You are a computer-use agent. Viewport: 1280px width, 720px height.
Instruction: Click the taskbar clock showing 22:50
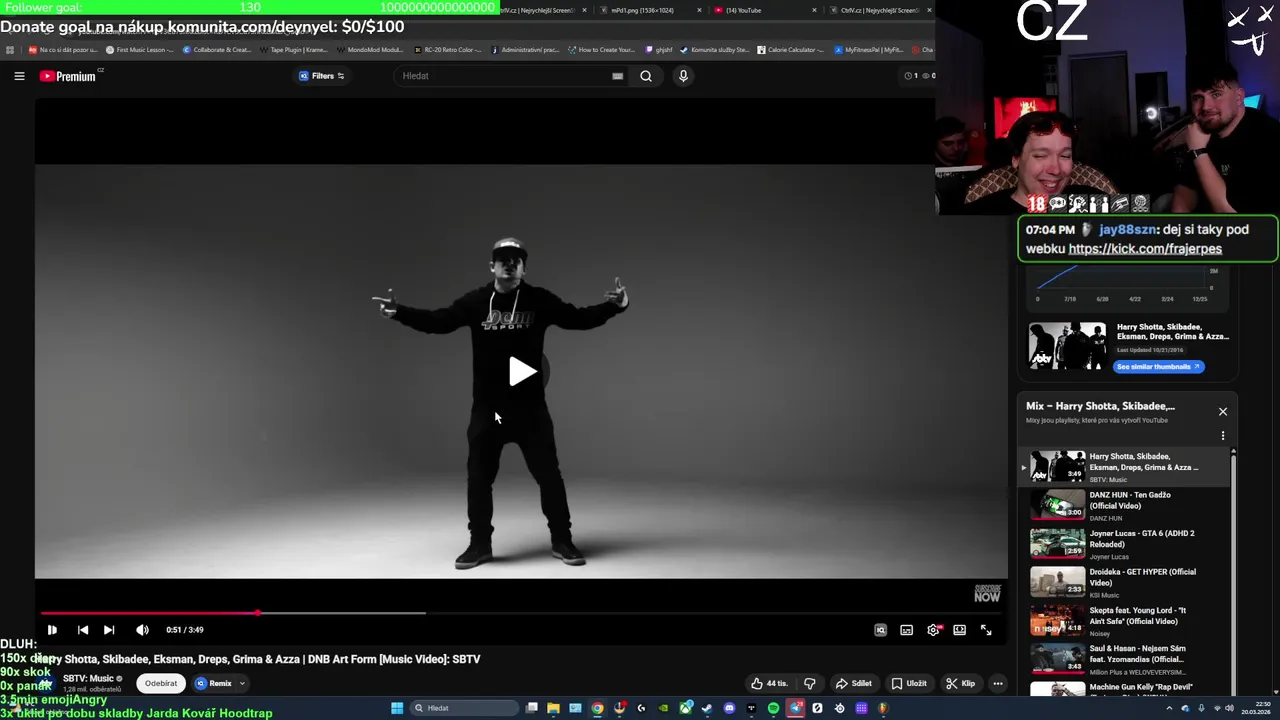tap(1256, 708)
